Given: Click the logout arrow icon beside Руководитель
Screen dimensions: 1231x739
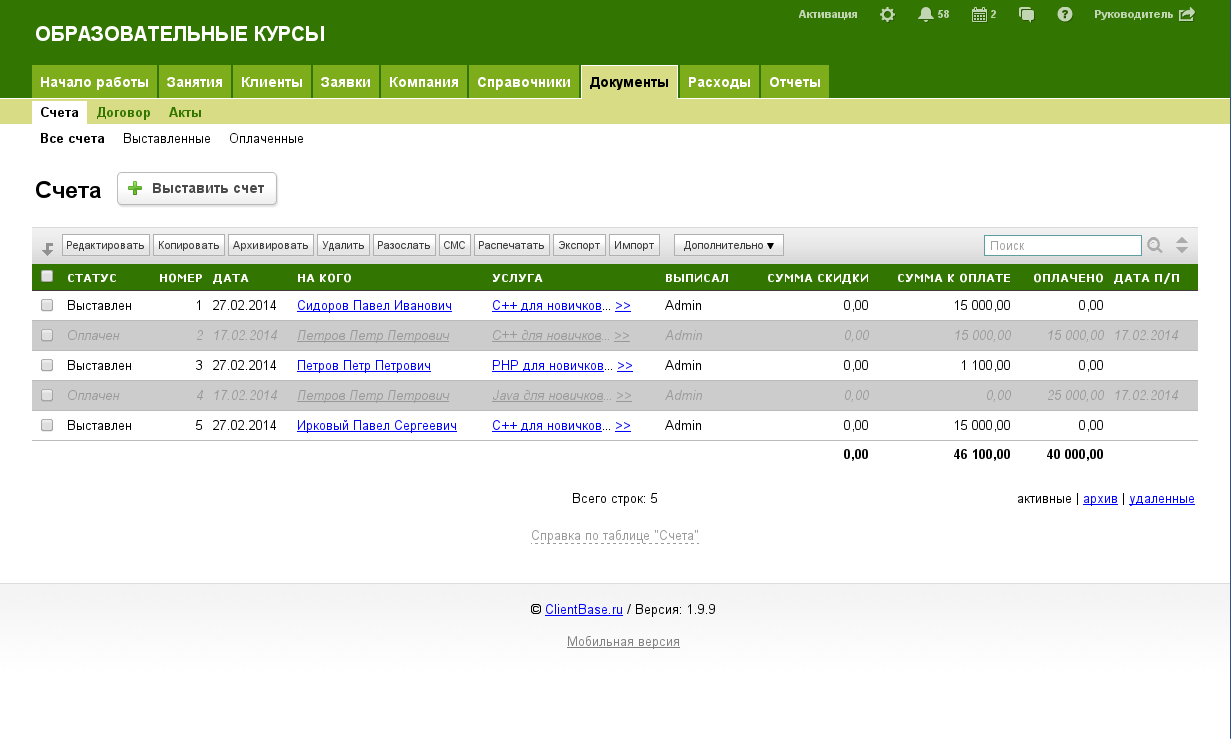Looking at the screenshot, I should click(1187, 15).
